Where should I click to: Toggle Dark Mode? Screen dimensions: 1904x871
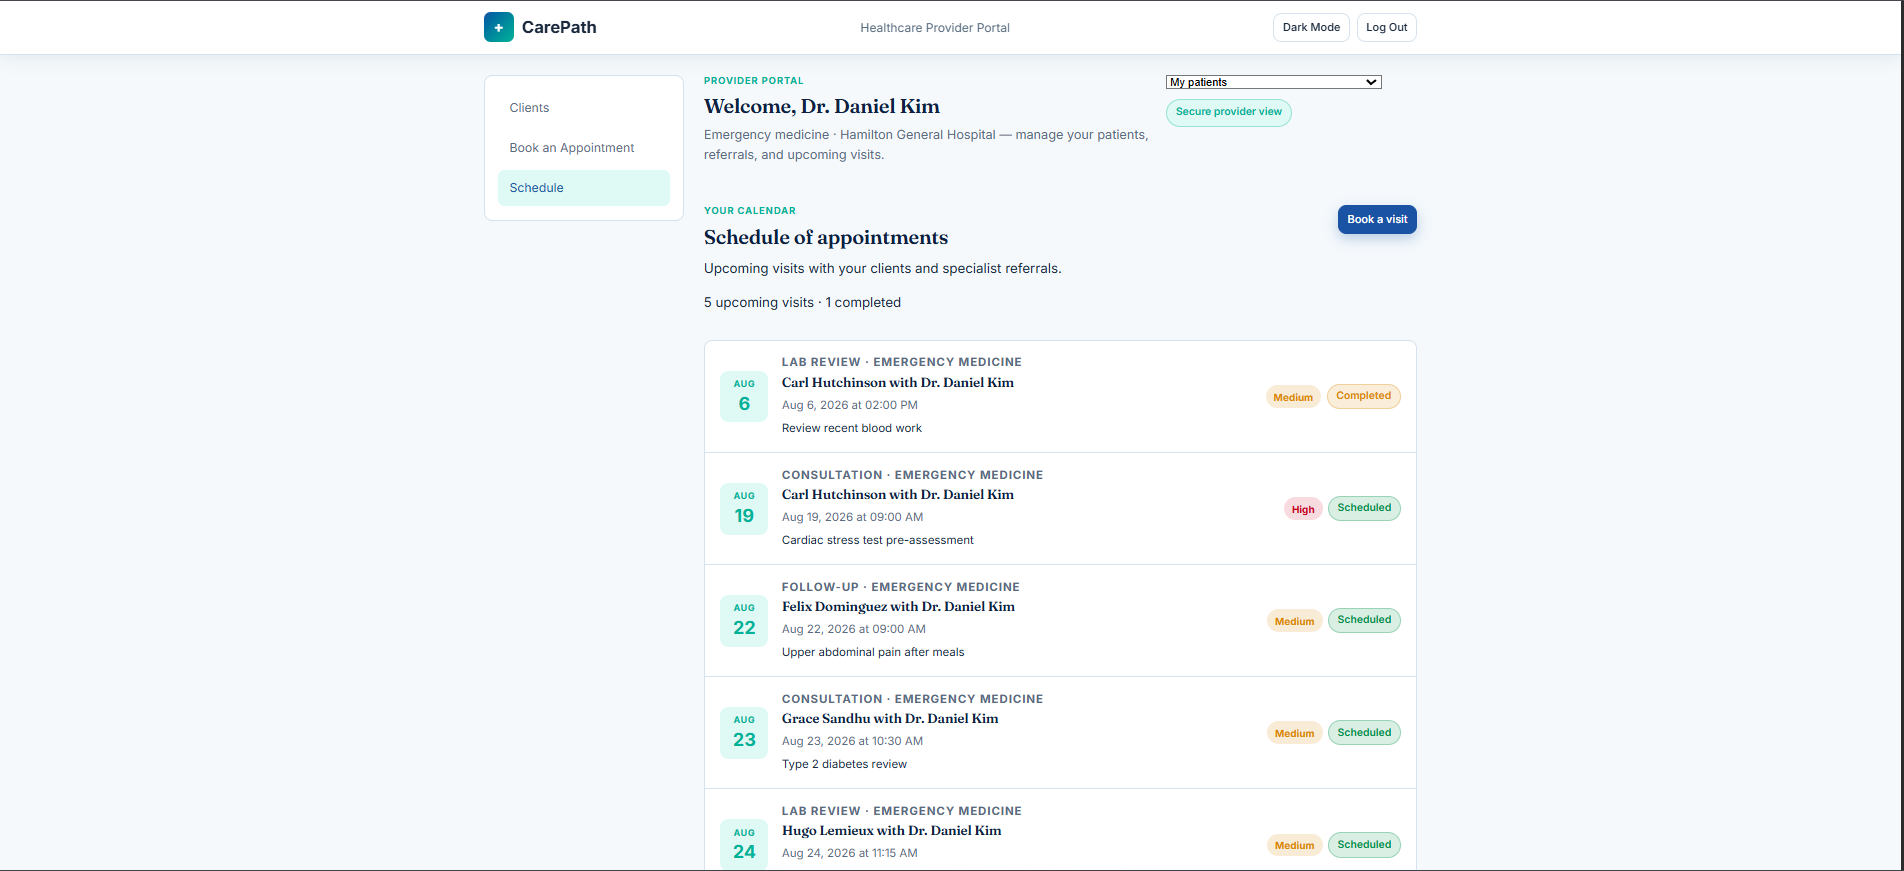[x=1311, y=27]
